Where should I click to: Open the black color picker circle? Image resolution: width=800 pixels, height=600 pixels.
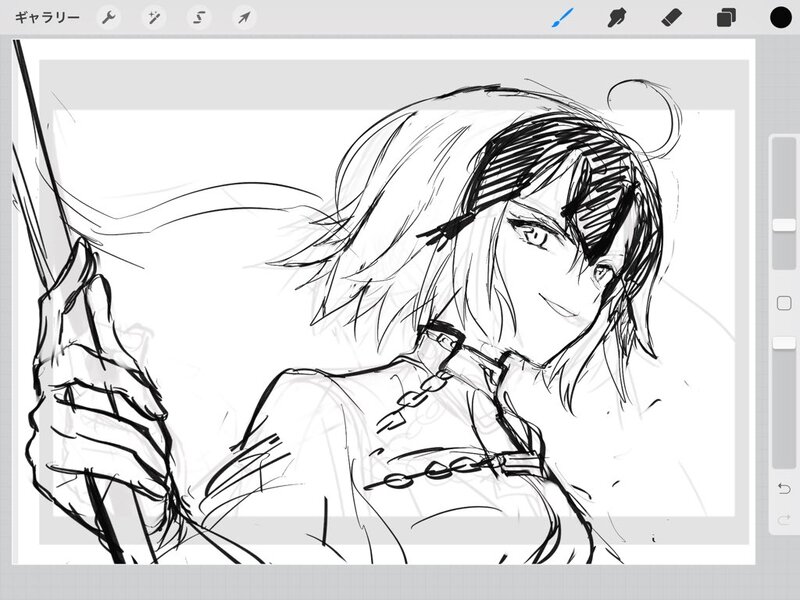point(781,18)
